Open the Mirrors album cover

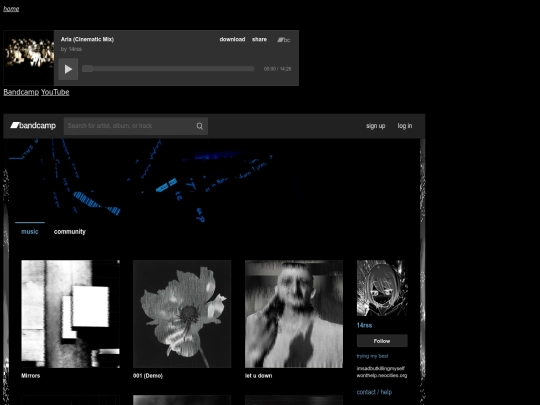(x=71, y=314)
